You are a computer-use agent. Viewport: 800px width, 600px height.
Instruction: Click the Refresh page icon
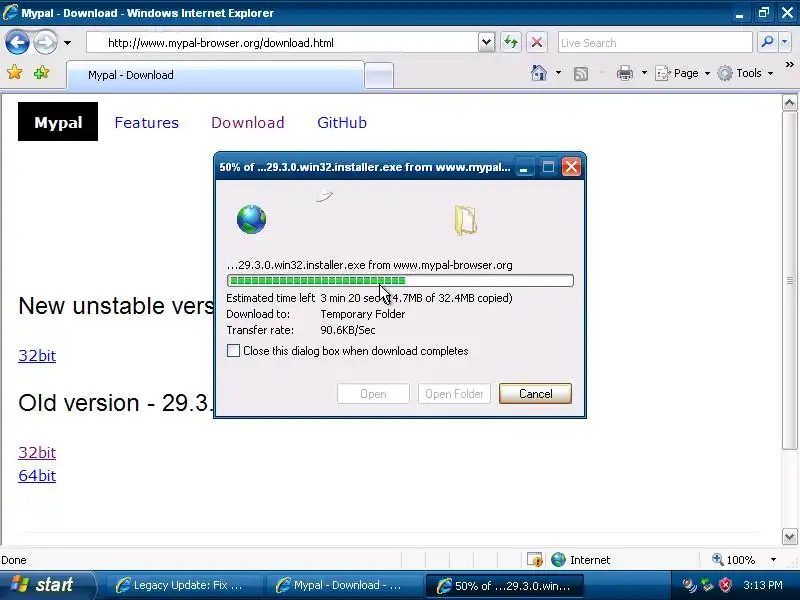pos(511,42)
